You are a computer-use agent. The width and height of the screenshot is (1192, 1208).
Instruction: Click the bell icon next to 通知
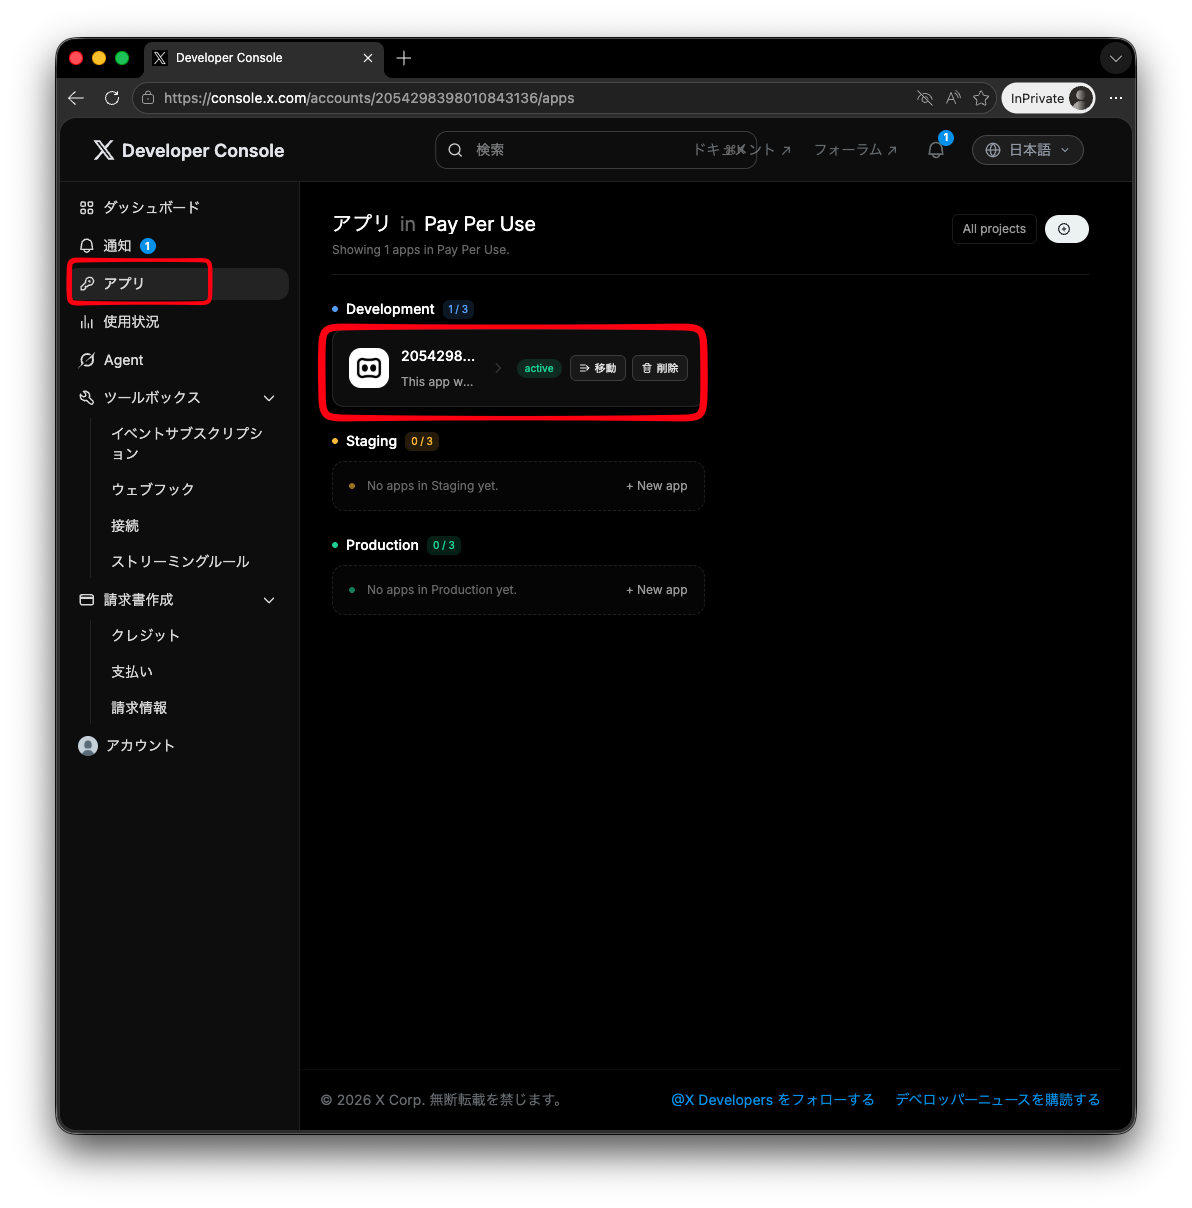(87, 246)
